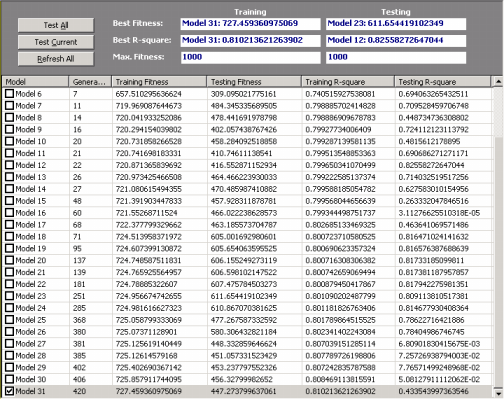The image size is (504, 399).
Task: Click training R-square 0.810213621263902 in table
Action: click(340, 391)
